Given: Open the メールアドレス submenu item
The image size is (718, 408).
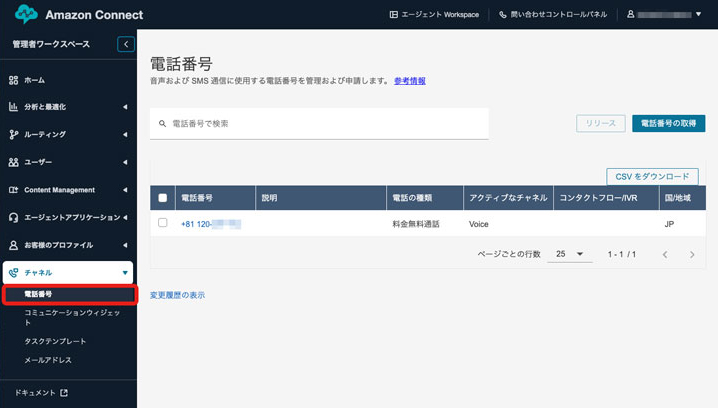Looking at the screenshot, I should (x=48, y=360).
